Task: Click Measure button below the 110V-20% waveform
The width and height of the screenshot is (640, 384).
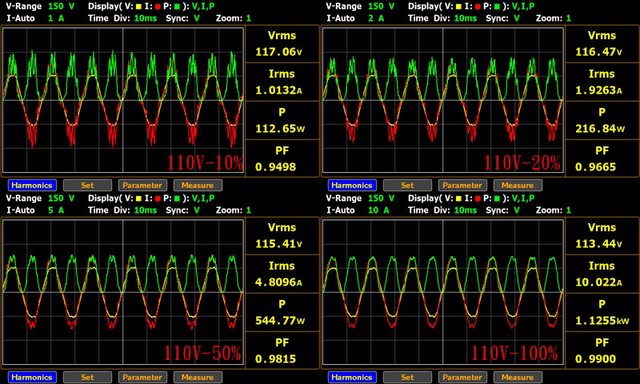Action: [x=518, y=185]
